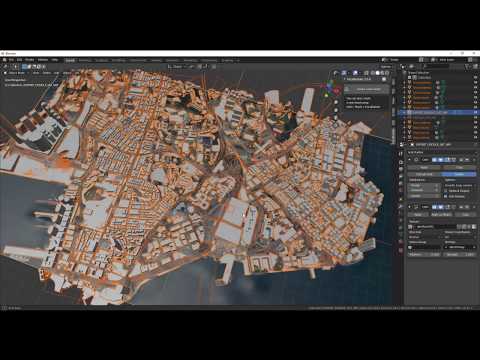Screen dimensions: 480x360
Task: Toggle viewport gizmos icon
Action: click(345, 73)
